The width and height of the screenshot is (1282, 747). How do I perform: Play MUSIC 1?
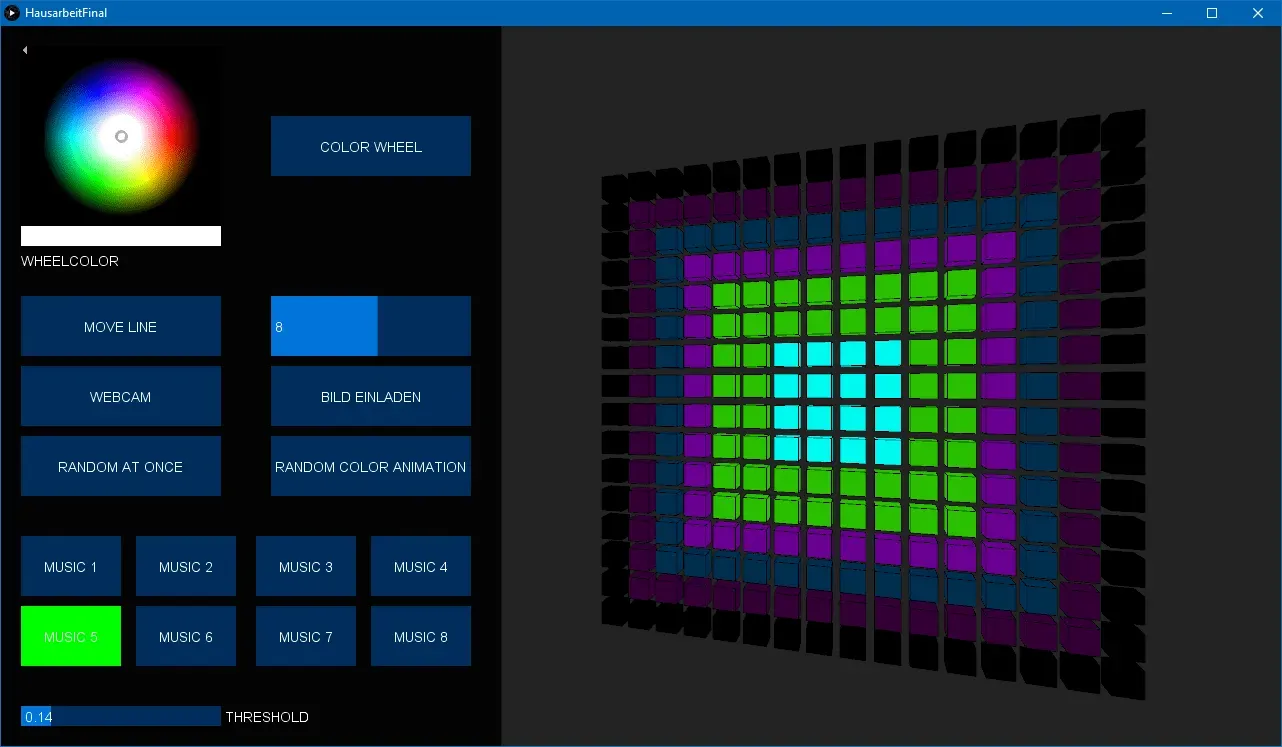71,566
